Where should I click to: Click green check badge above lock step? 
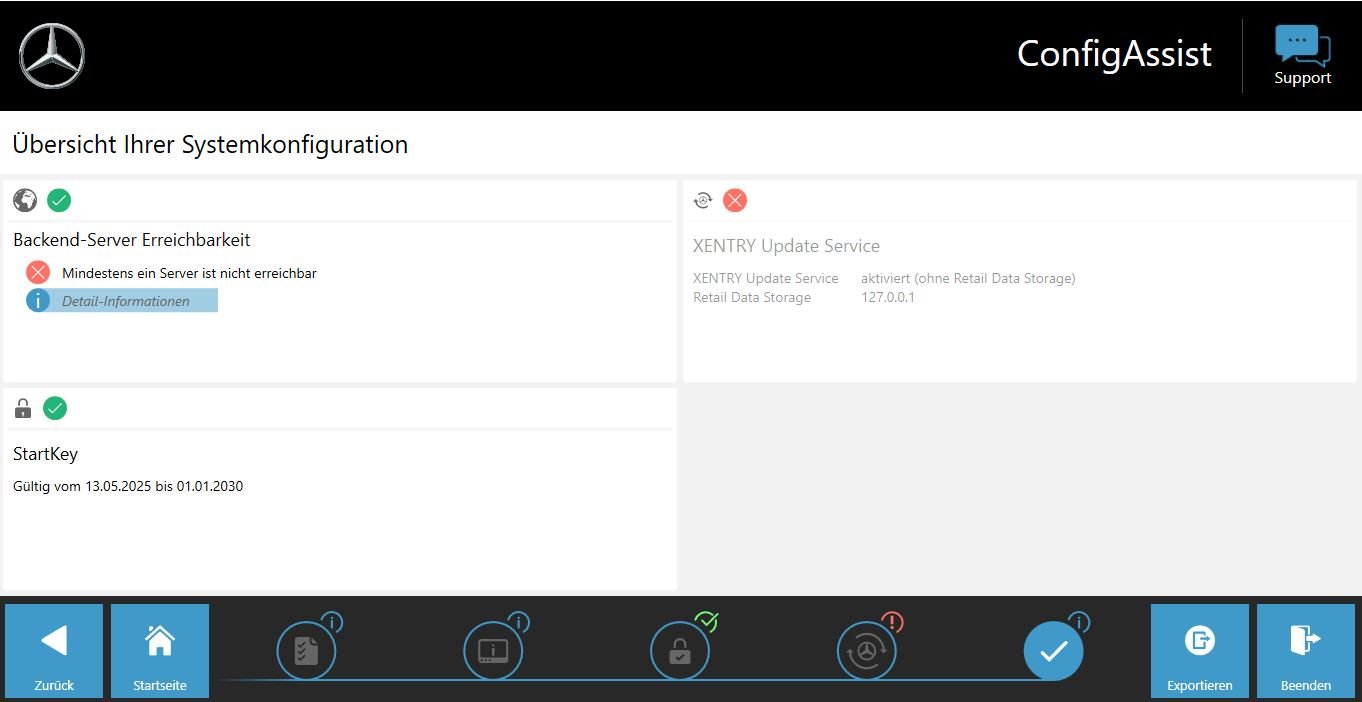coord(706,622)
